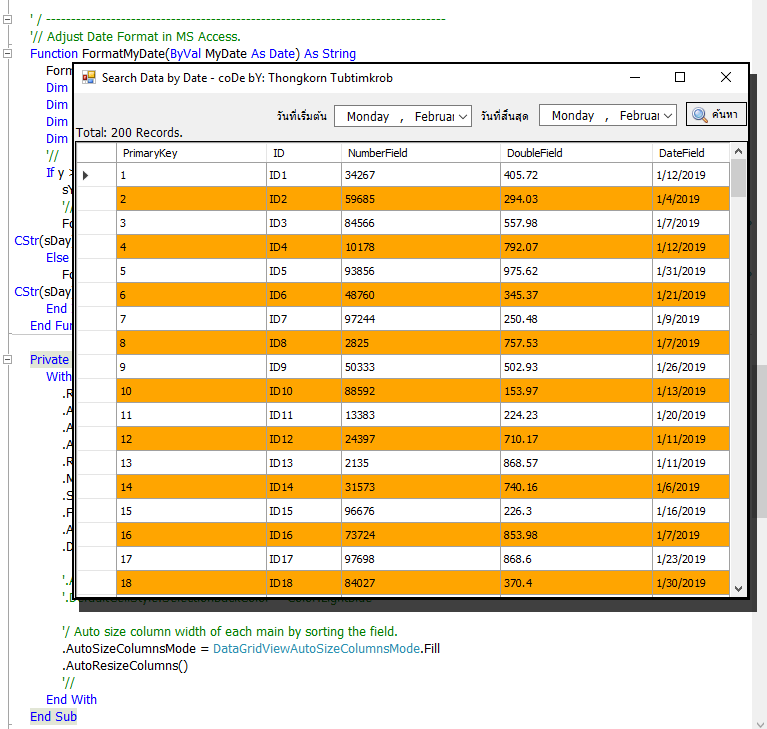Image resolution: width=767 pixels, height=729 pixels.
Task: Select cell ID2 in the grid
Action: coord(304,199)
